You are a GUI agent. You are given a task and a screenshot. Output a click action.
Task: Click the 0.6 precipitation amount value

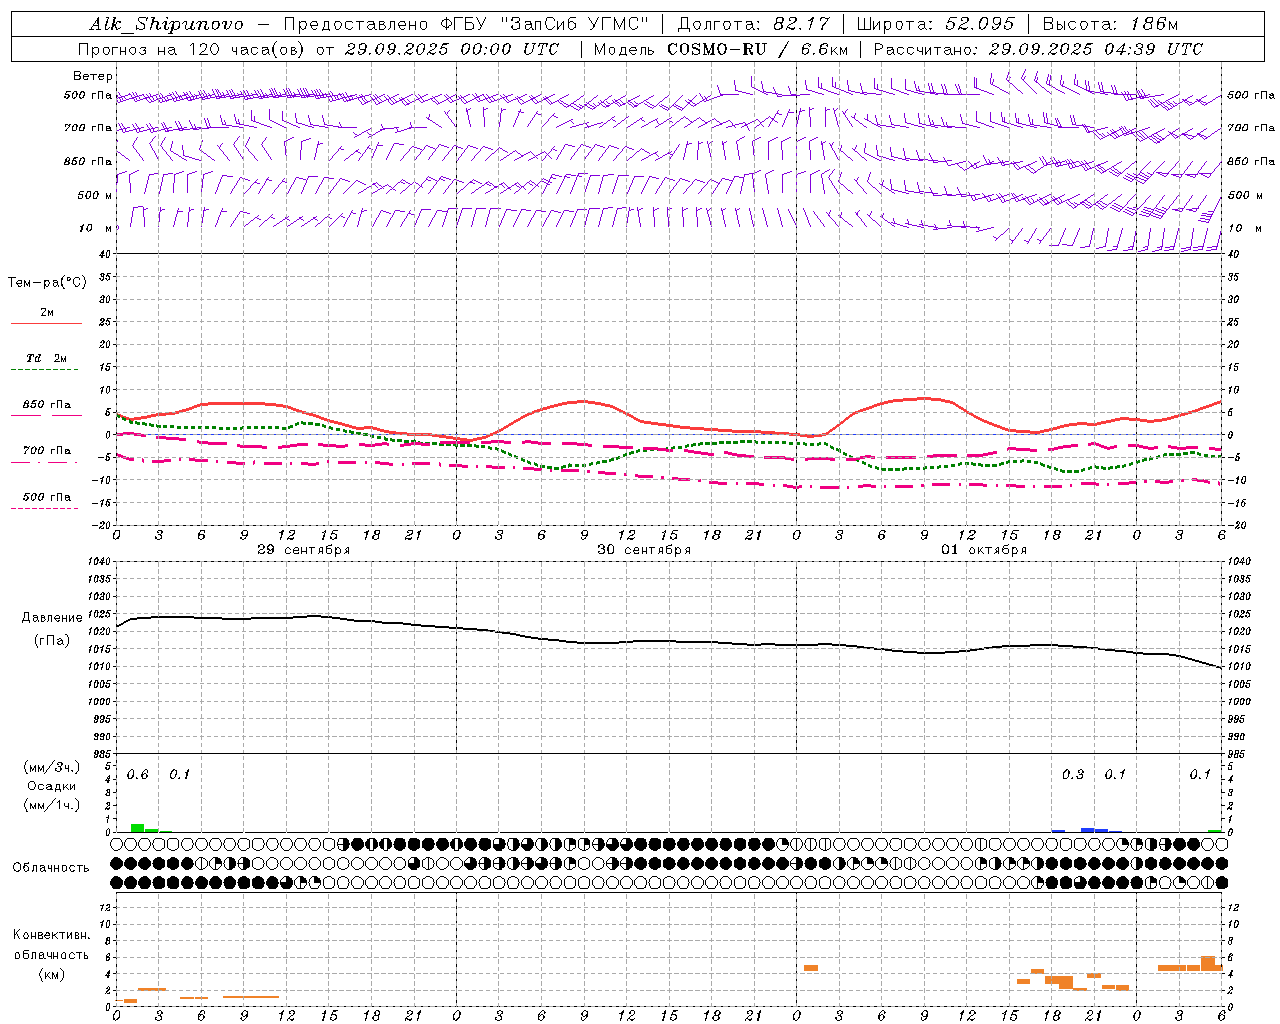click(138, 775)
